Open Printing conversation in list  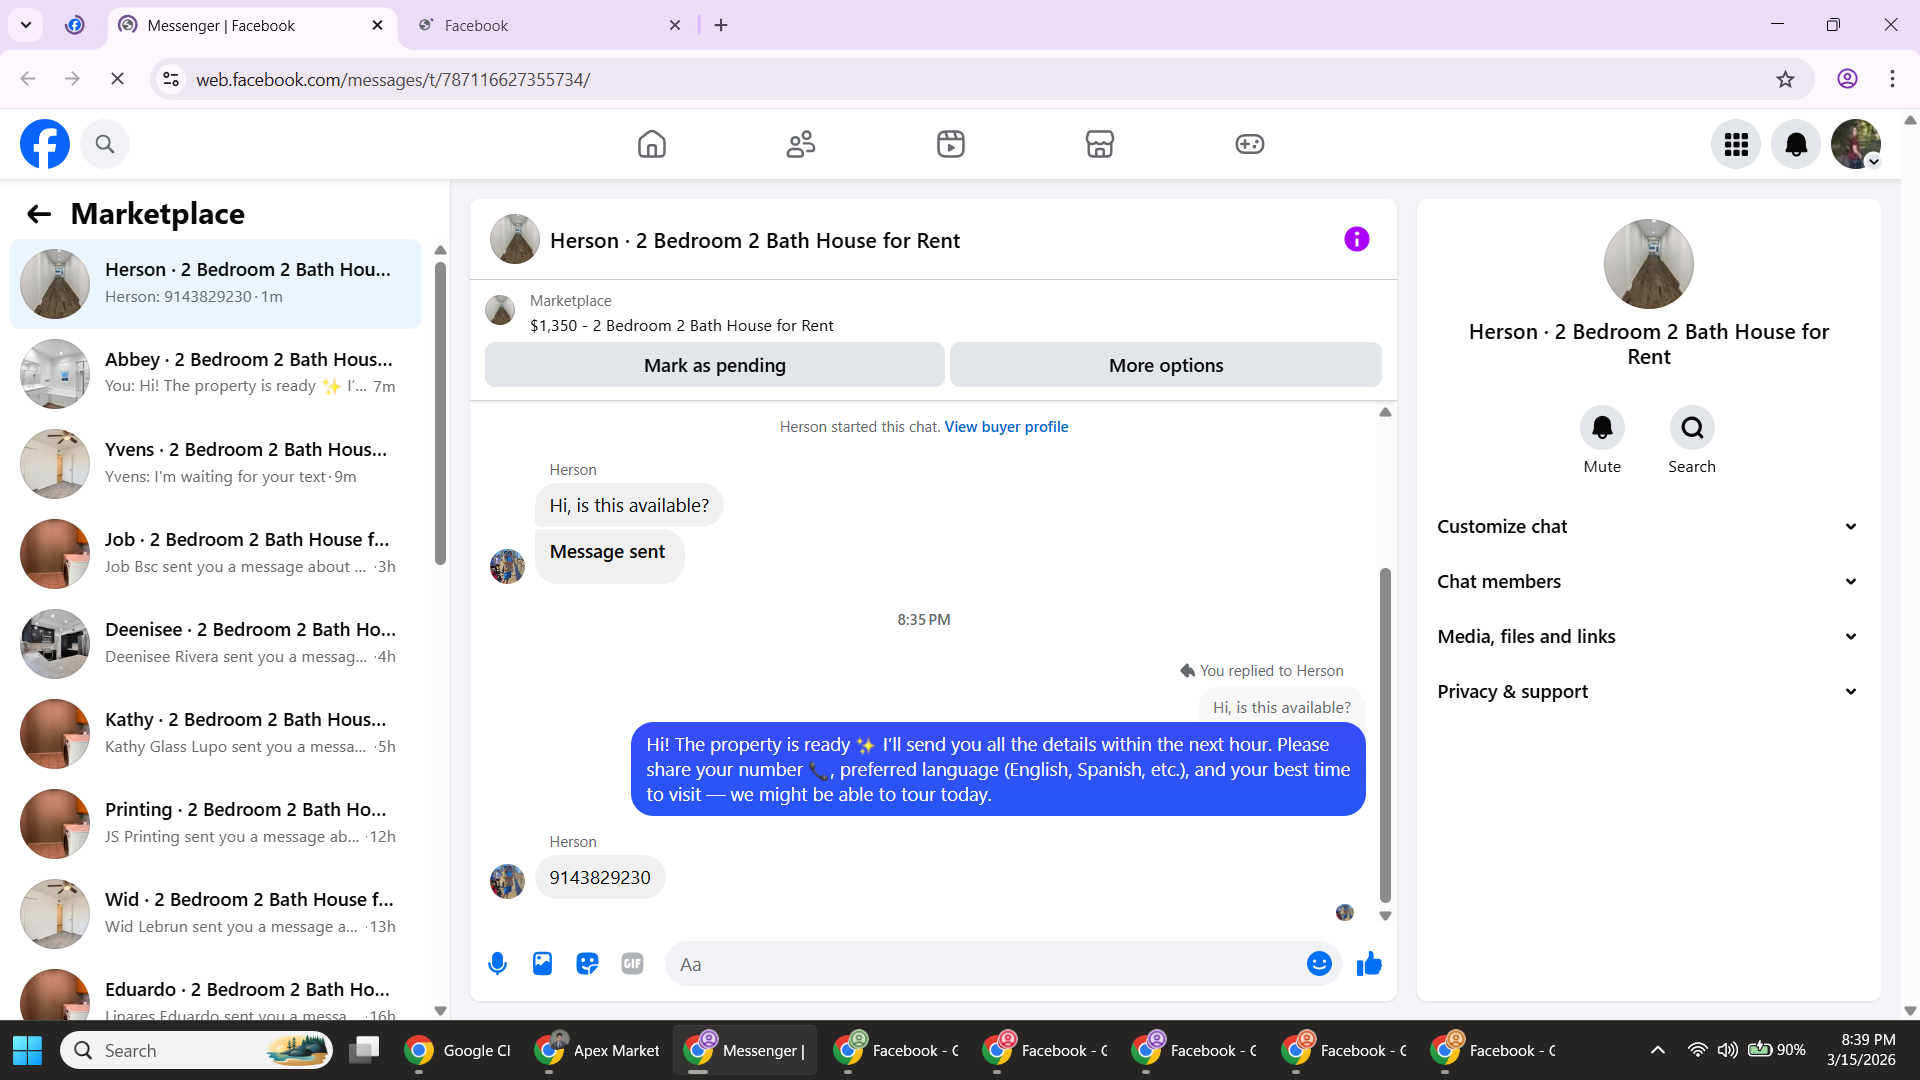click(x=215, y=824)
